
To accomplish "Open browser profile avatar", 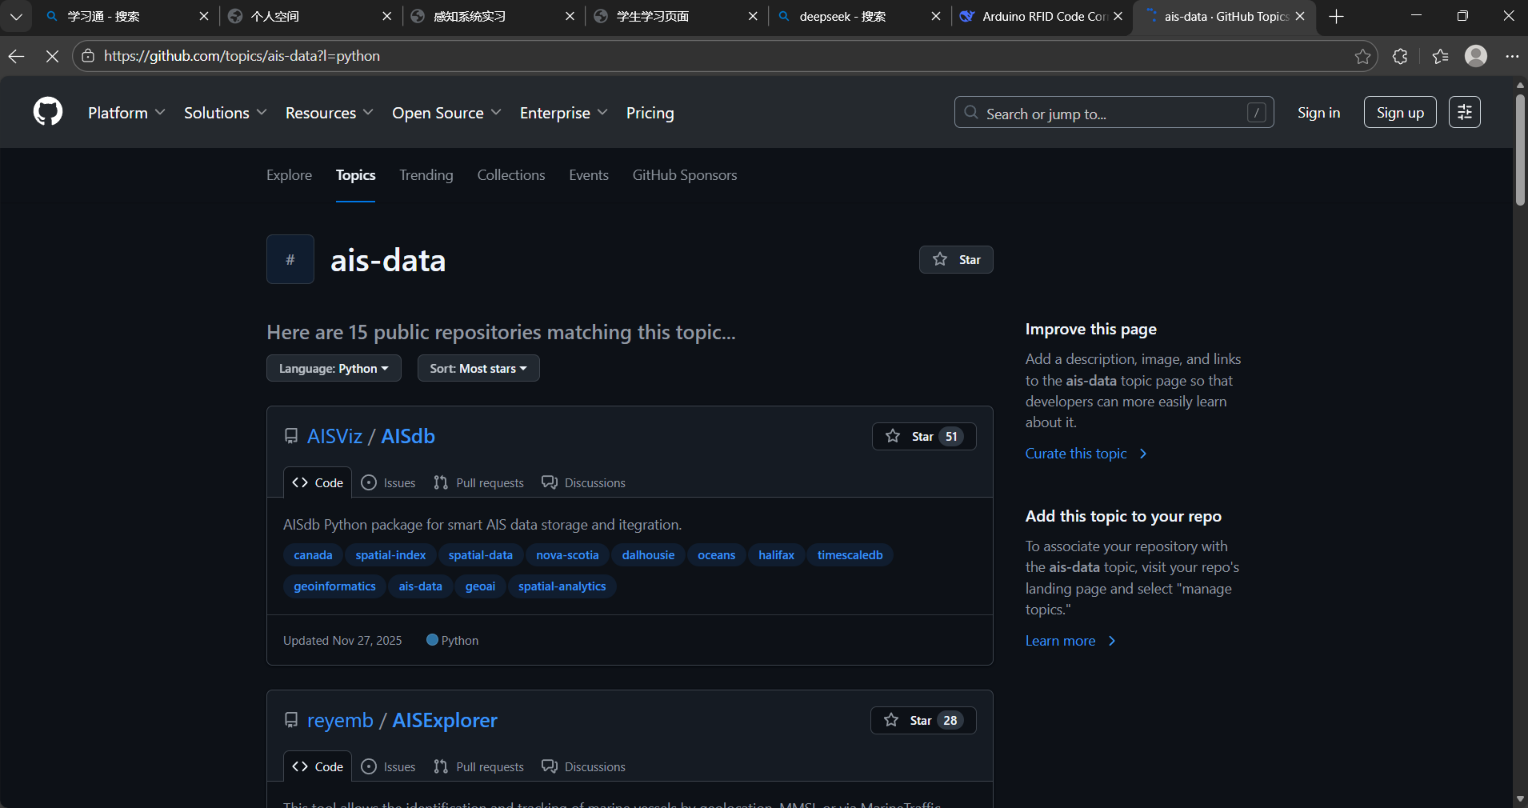I will tap(1476, 56).
